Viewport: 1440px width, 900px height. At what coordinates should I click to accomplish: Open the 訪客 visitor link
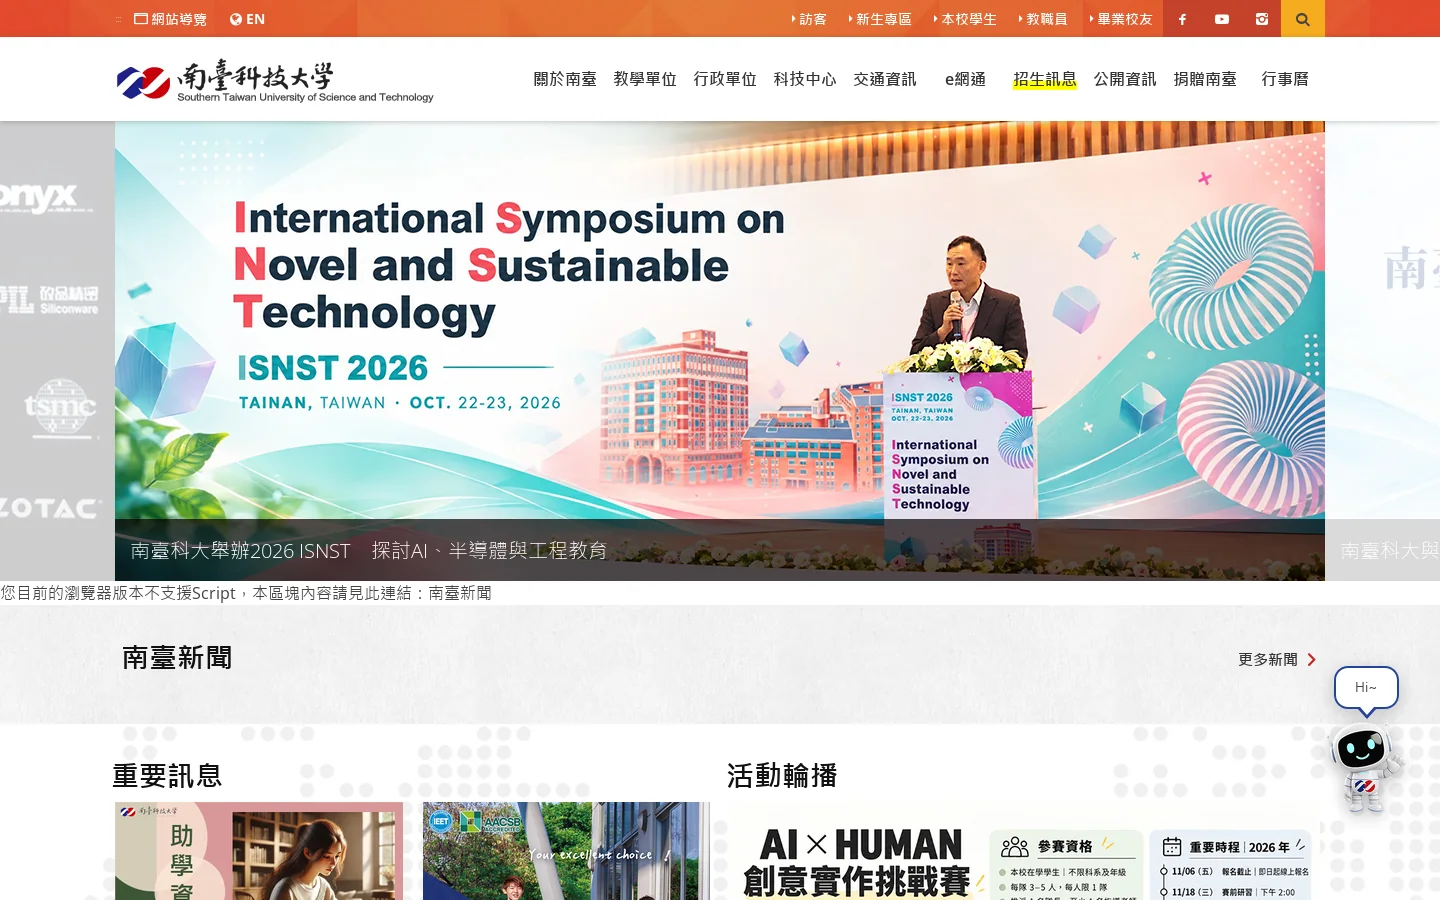pyautogui.click(x=809, y=19)
